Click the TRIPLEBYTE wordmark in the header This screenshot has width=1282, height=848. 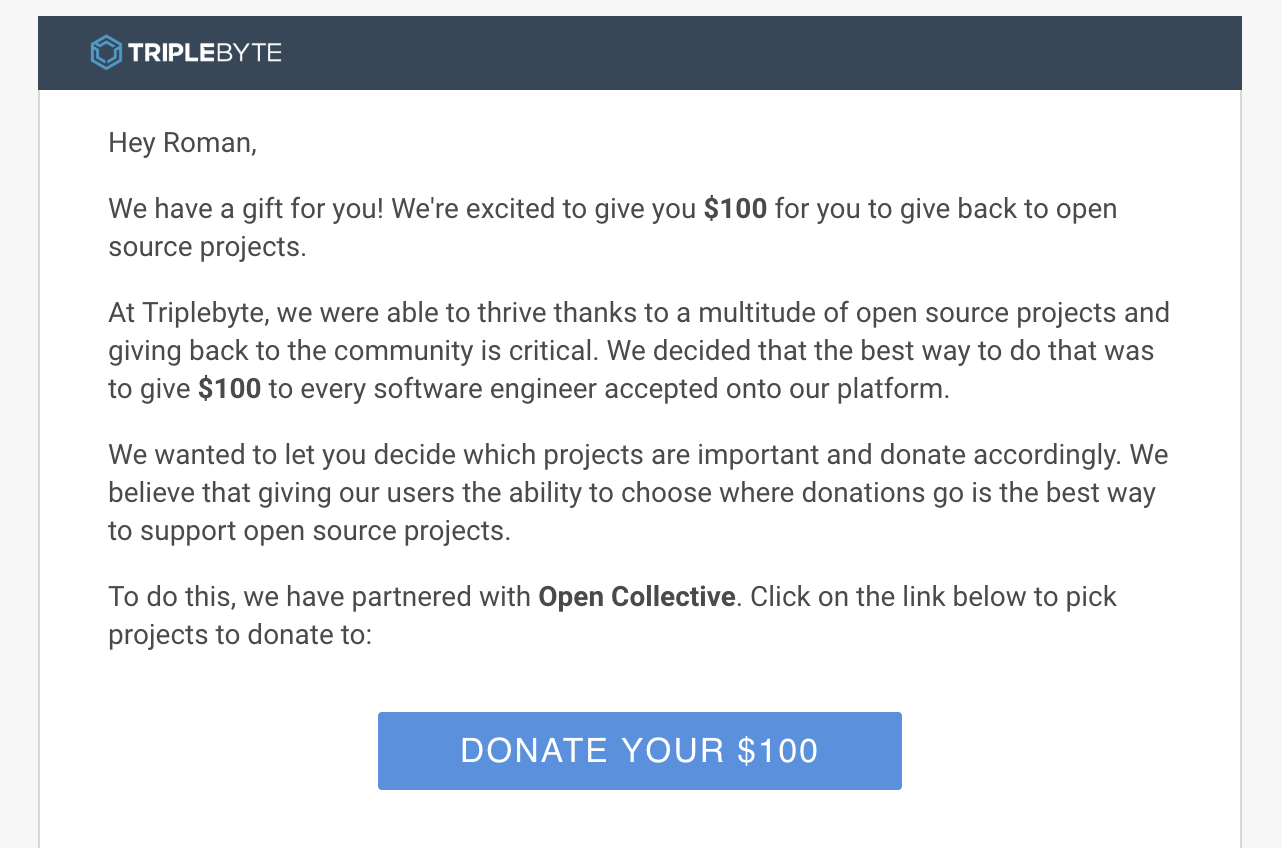(205, 53)
